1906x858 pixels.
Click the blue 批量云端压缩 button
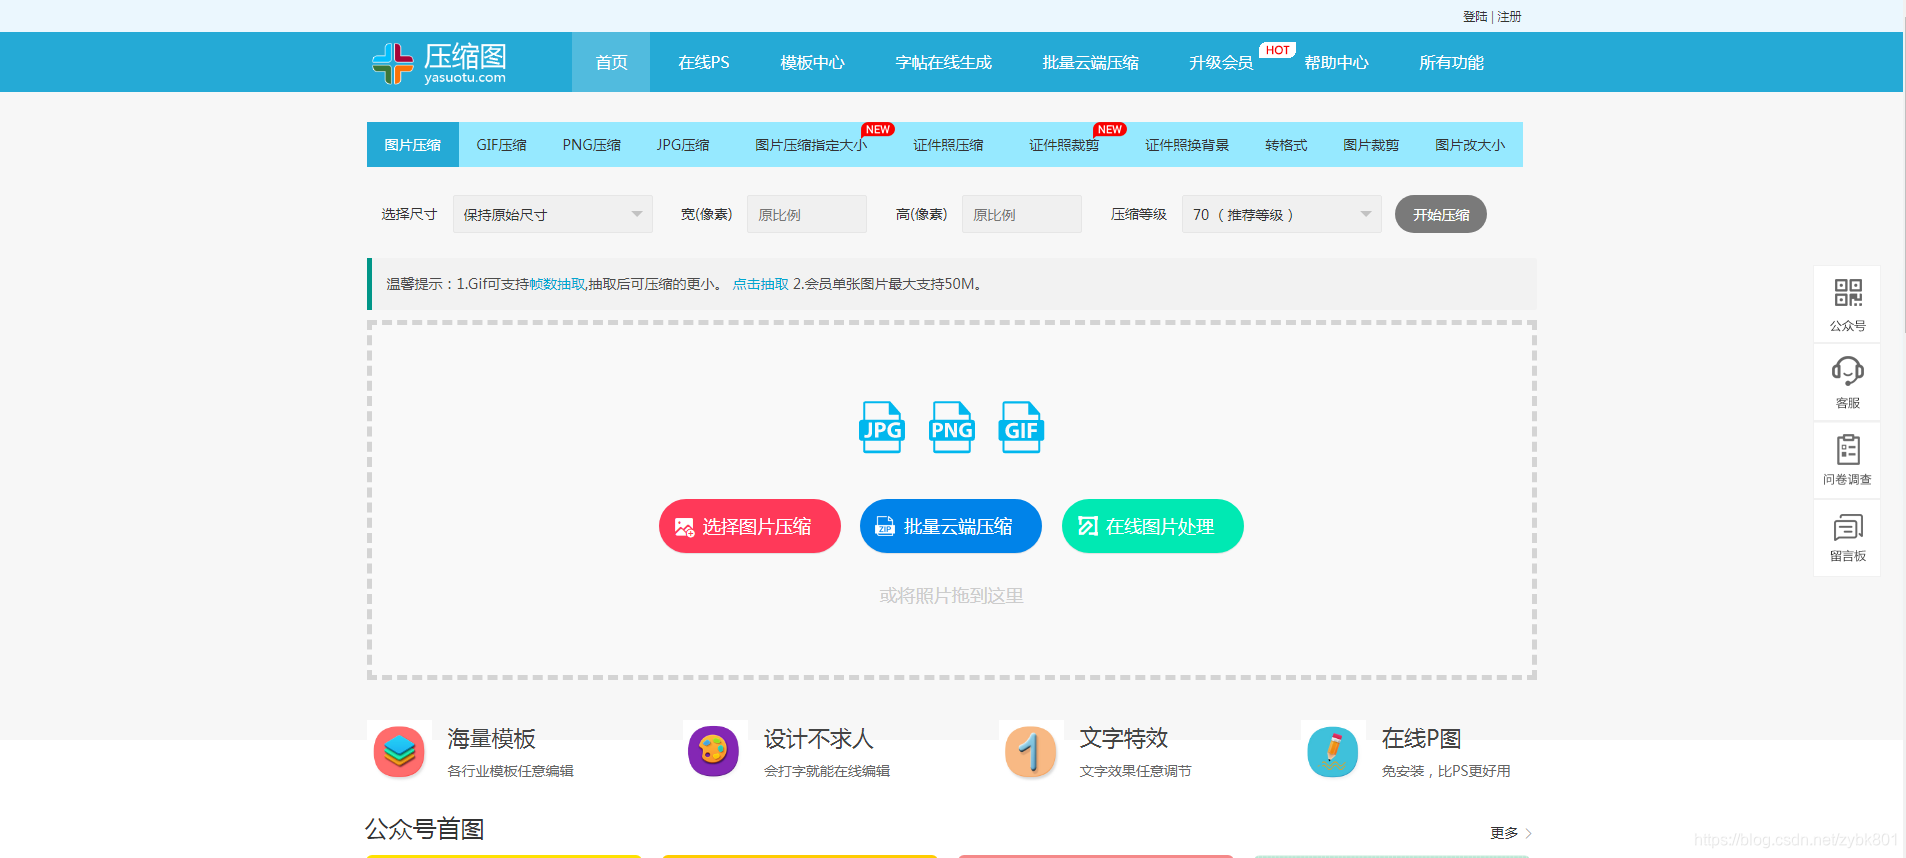pyautogui.click(x=951, y=526)
